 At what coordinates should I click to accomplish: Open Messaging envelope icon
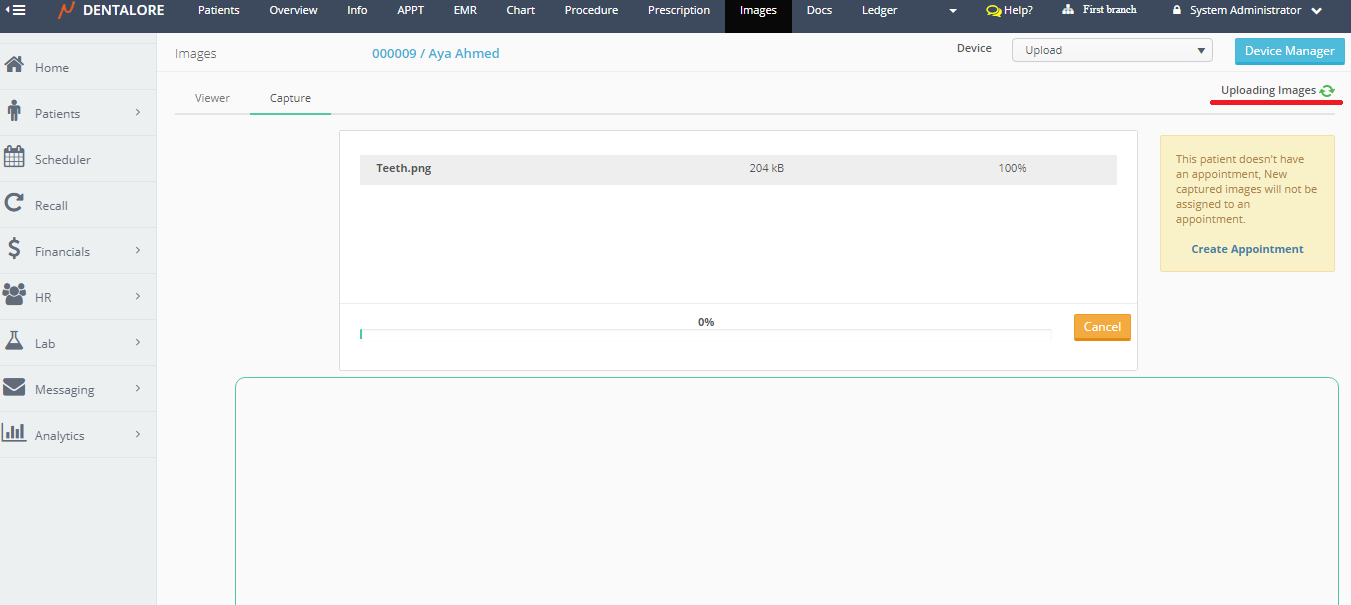[14, 388]
